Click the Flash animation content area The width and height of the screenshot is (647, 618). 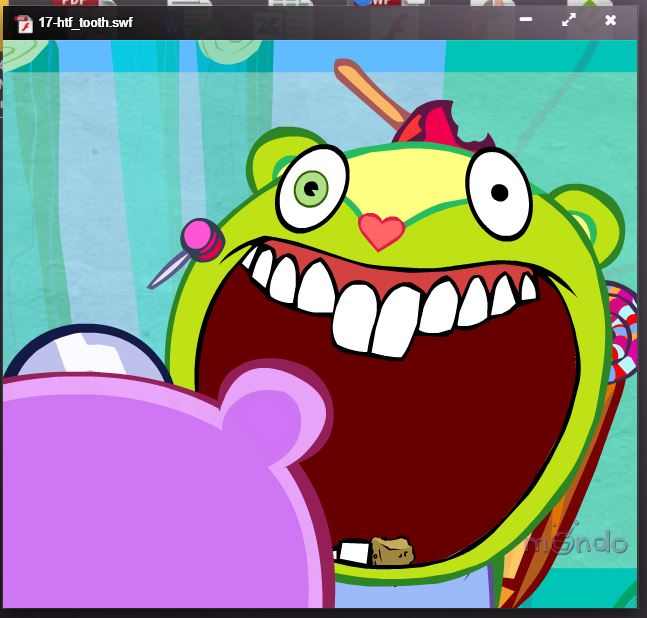pyautogui.click(x=320, y=324)
